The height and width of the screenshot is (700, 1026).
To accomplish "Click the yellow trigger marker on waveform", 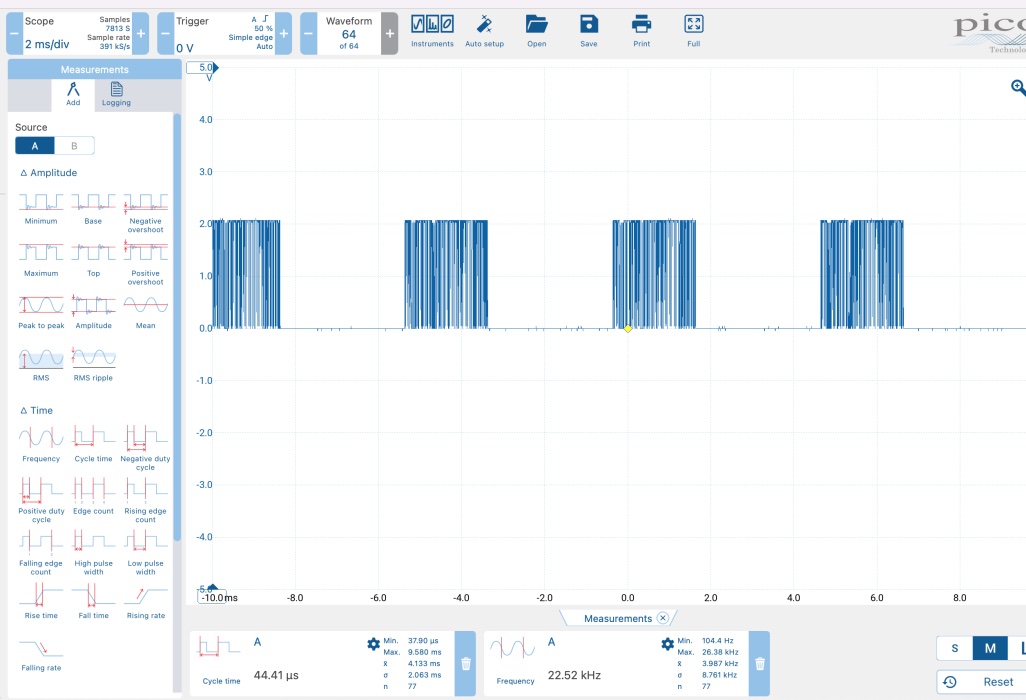I will point(628,329).
